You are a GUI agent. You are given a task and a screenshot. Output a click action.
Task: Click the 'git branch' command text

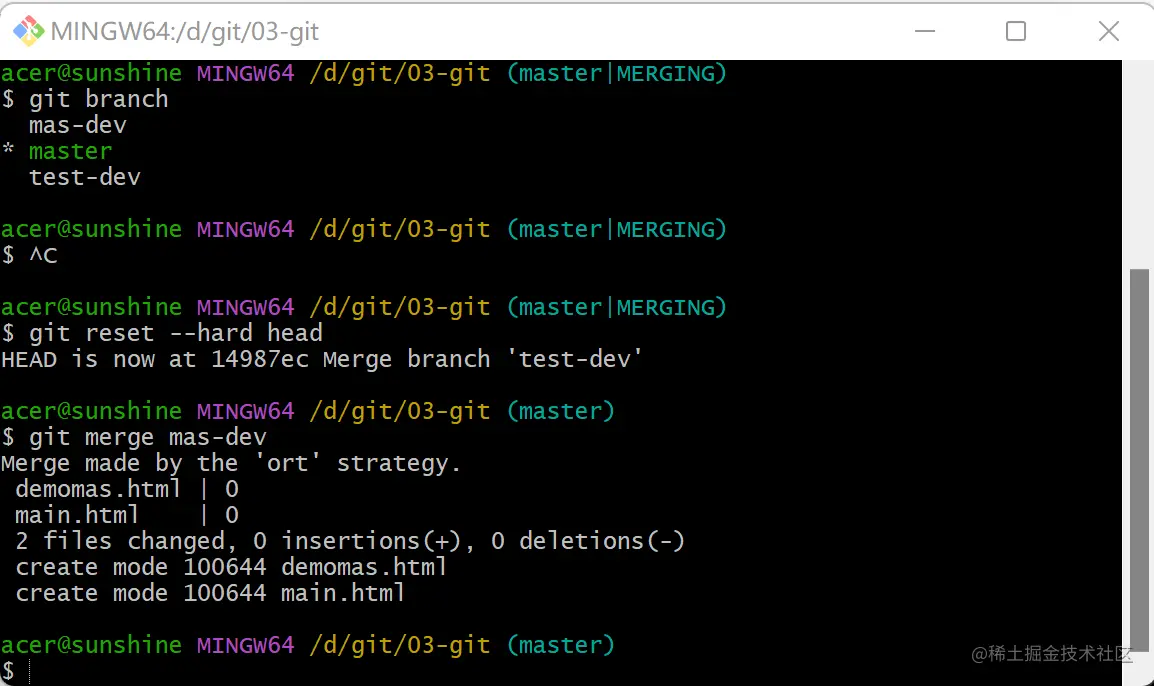(x=99, y=99)
